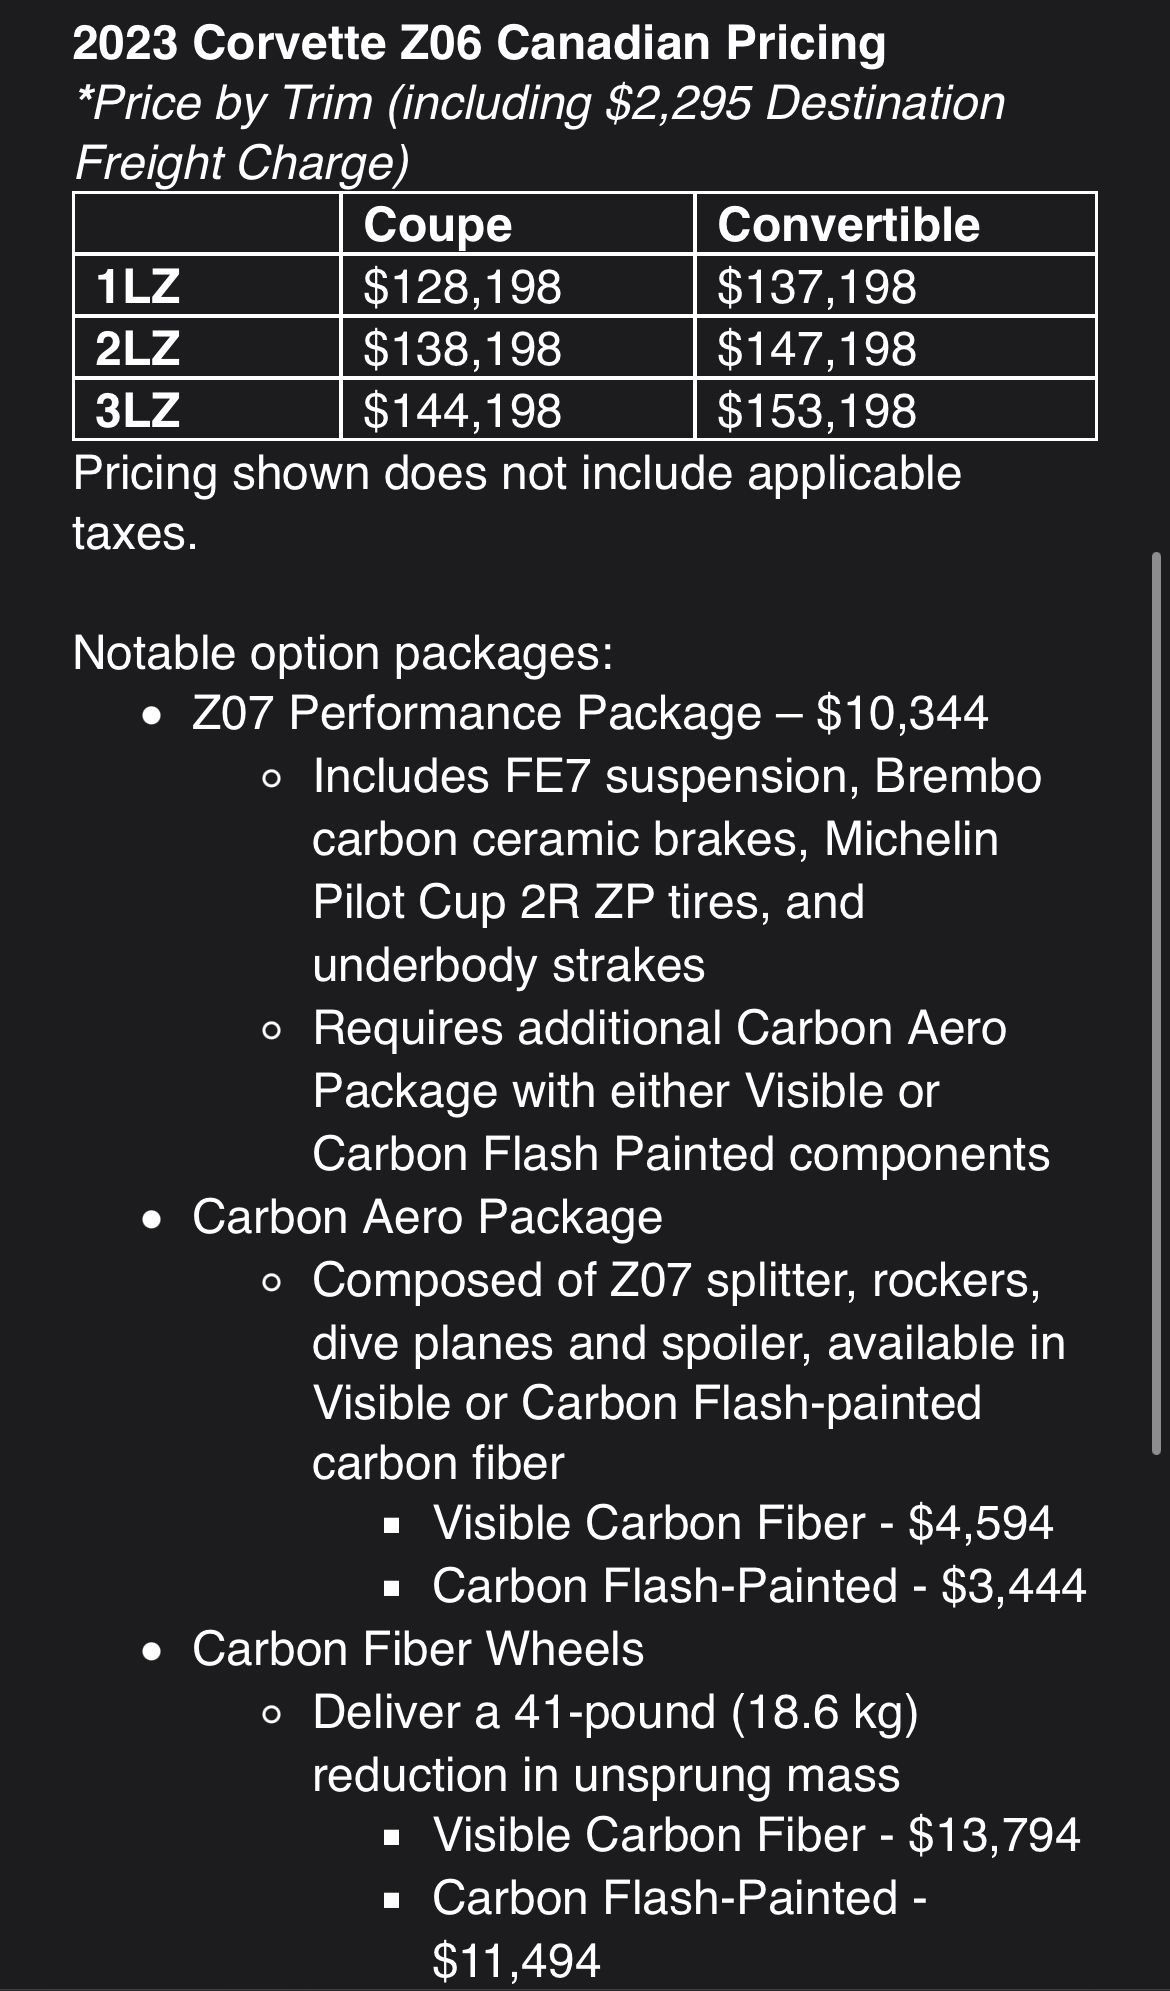This screenshot has height=1991, width=1170.
Task: Tap the Visible Carbon Fiber $4,594 line
Action: coord(742,1523)
